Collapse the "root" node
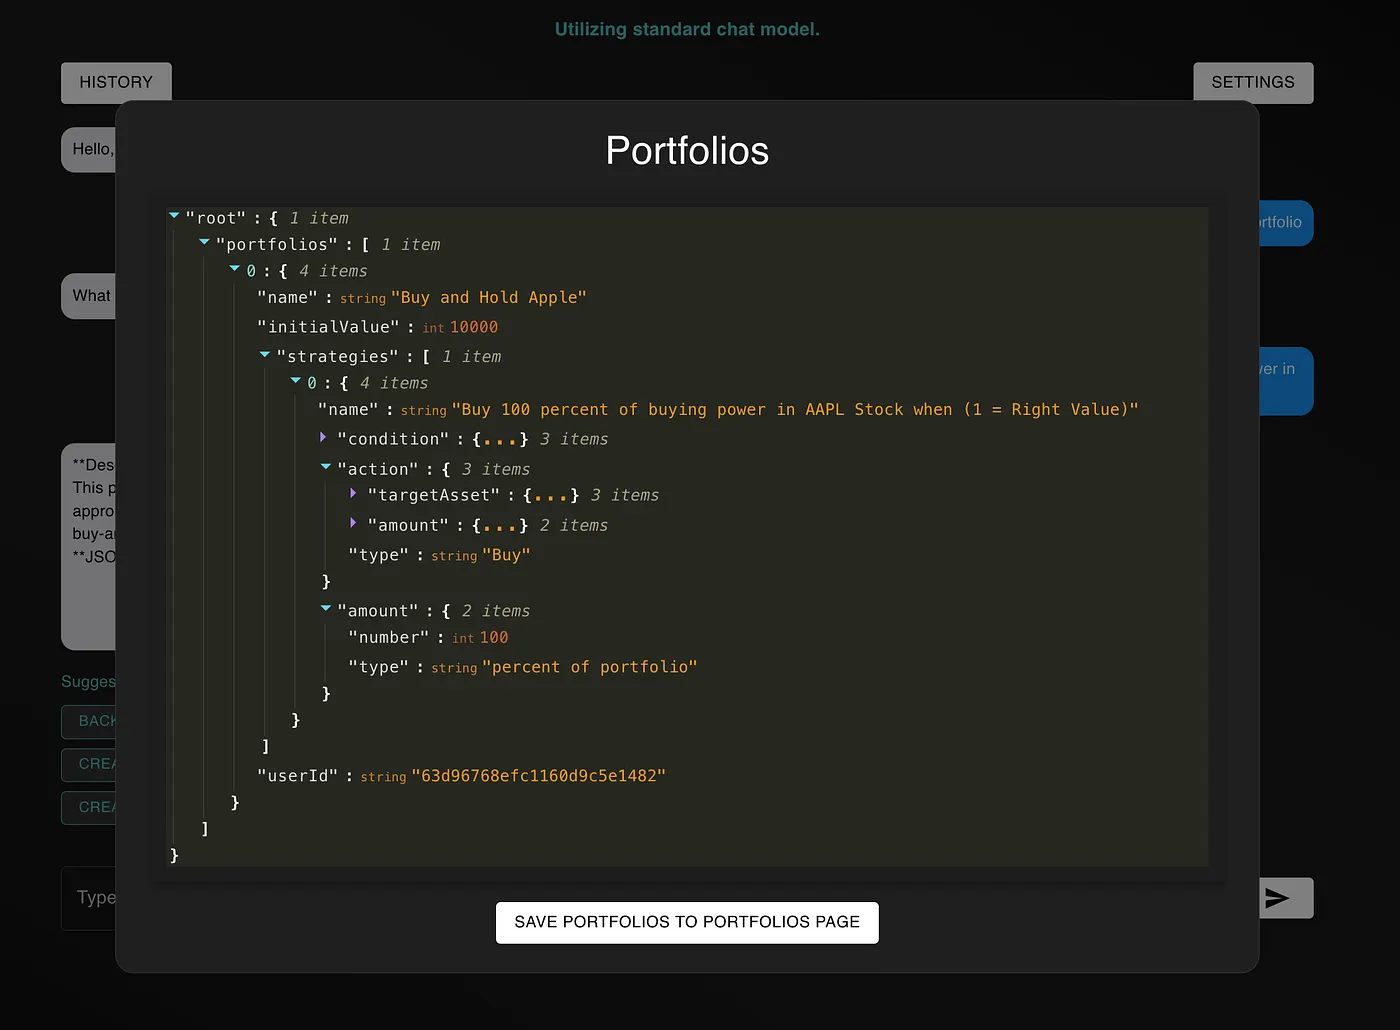1400x1030 pixels. (x=175, y=216)
